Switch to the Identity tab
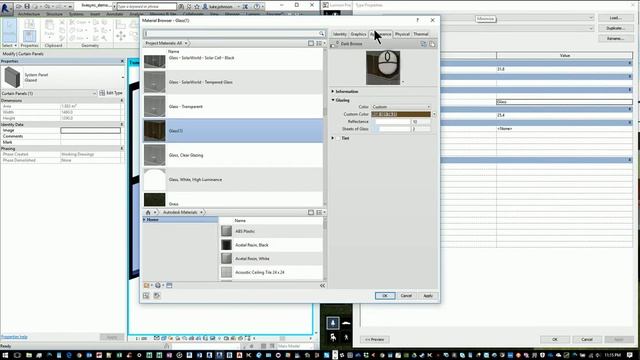This screenshot has height=360, width=640. [339, 34]
